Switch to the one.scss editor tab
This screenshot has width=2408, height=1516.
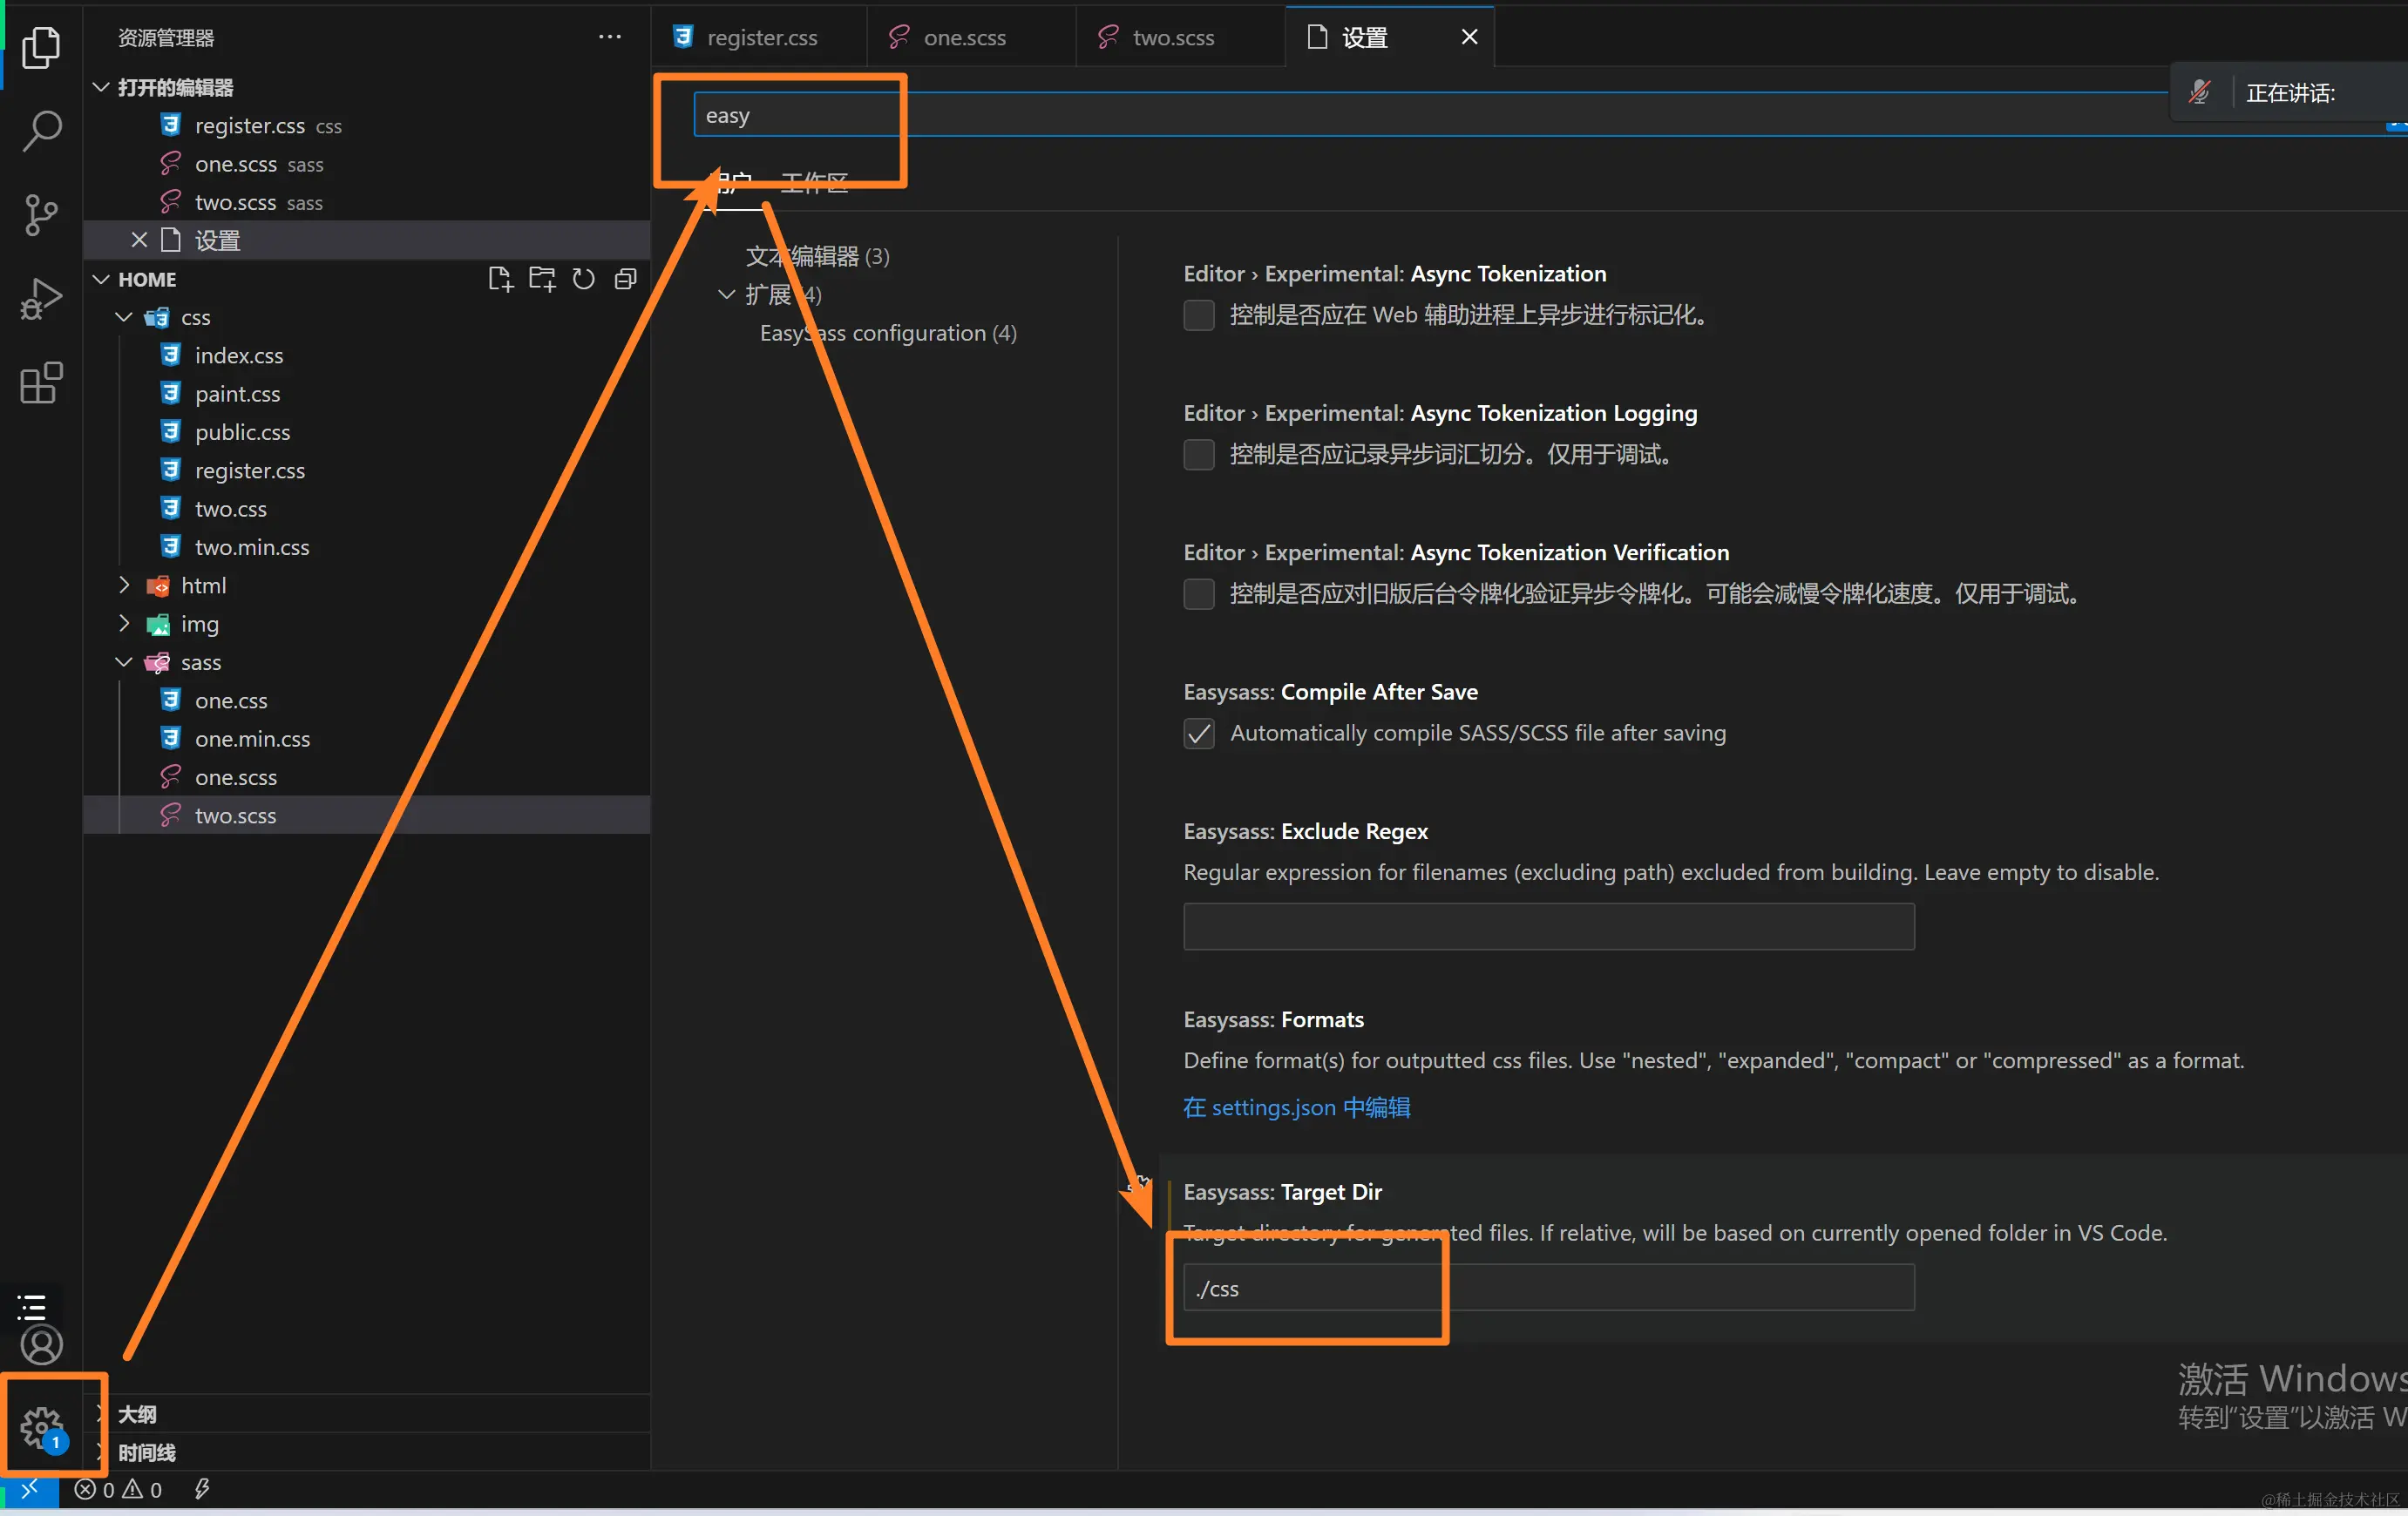[963, 38]
